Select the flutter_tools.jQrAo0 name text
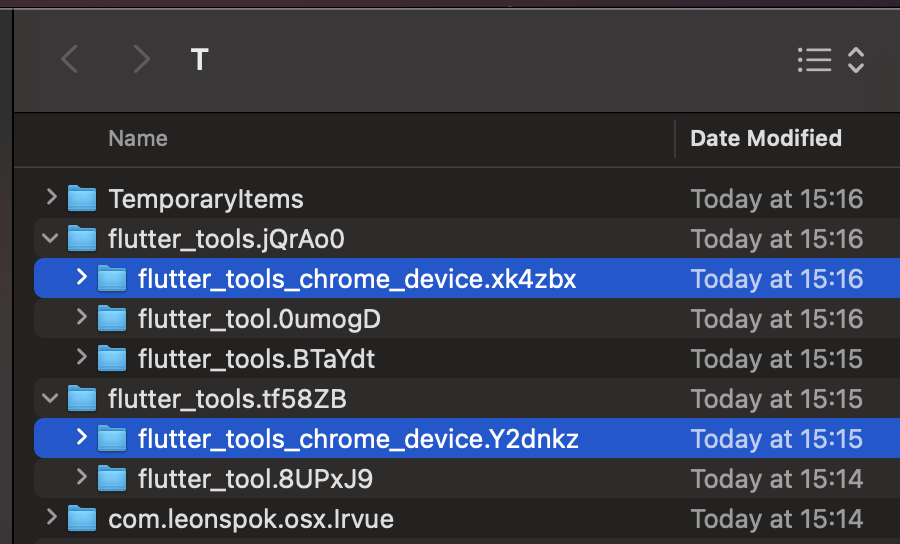This screenshot has width=900, height=544. coord(226,239)
